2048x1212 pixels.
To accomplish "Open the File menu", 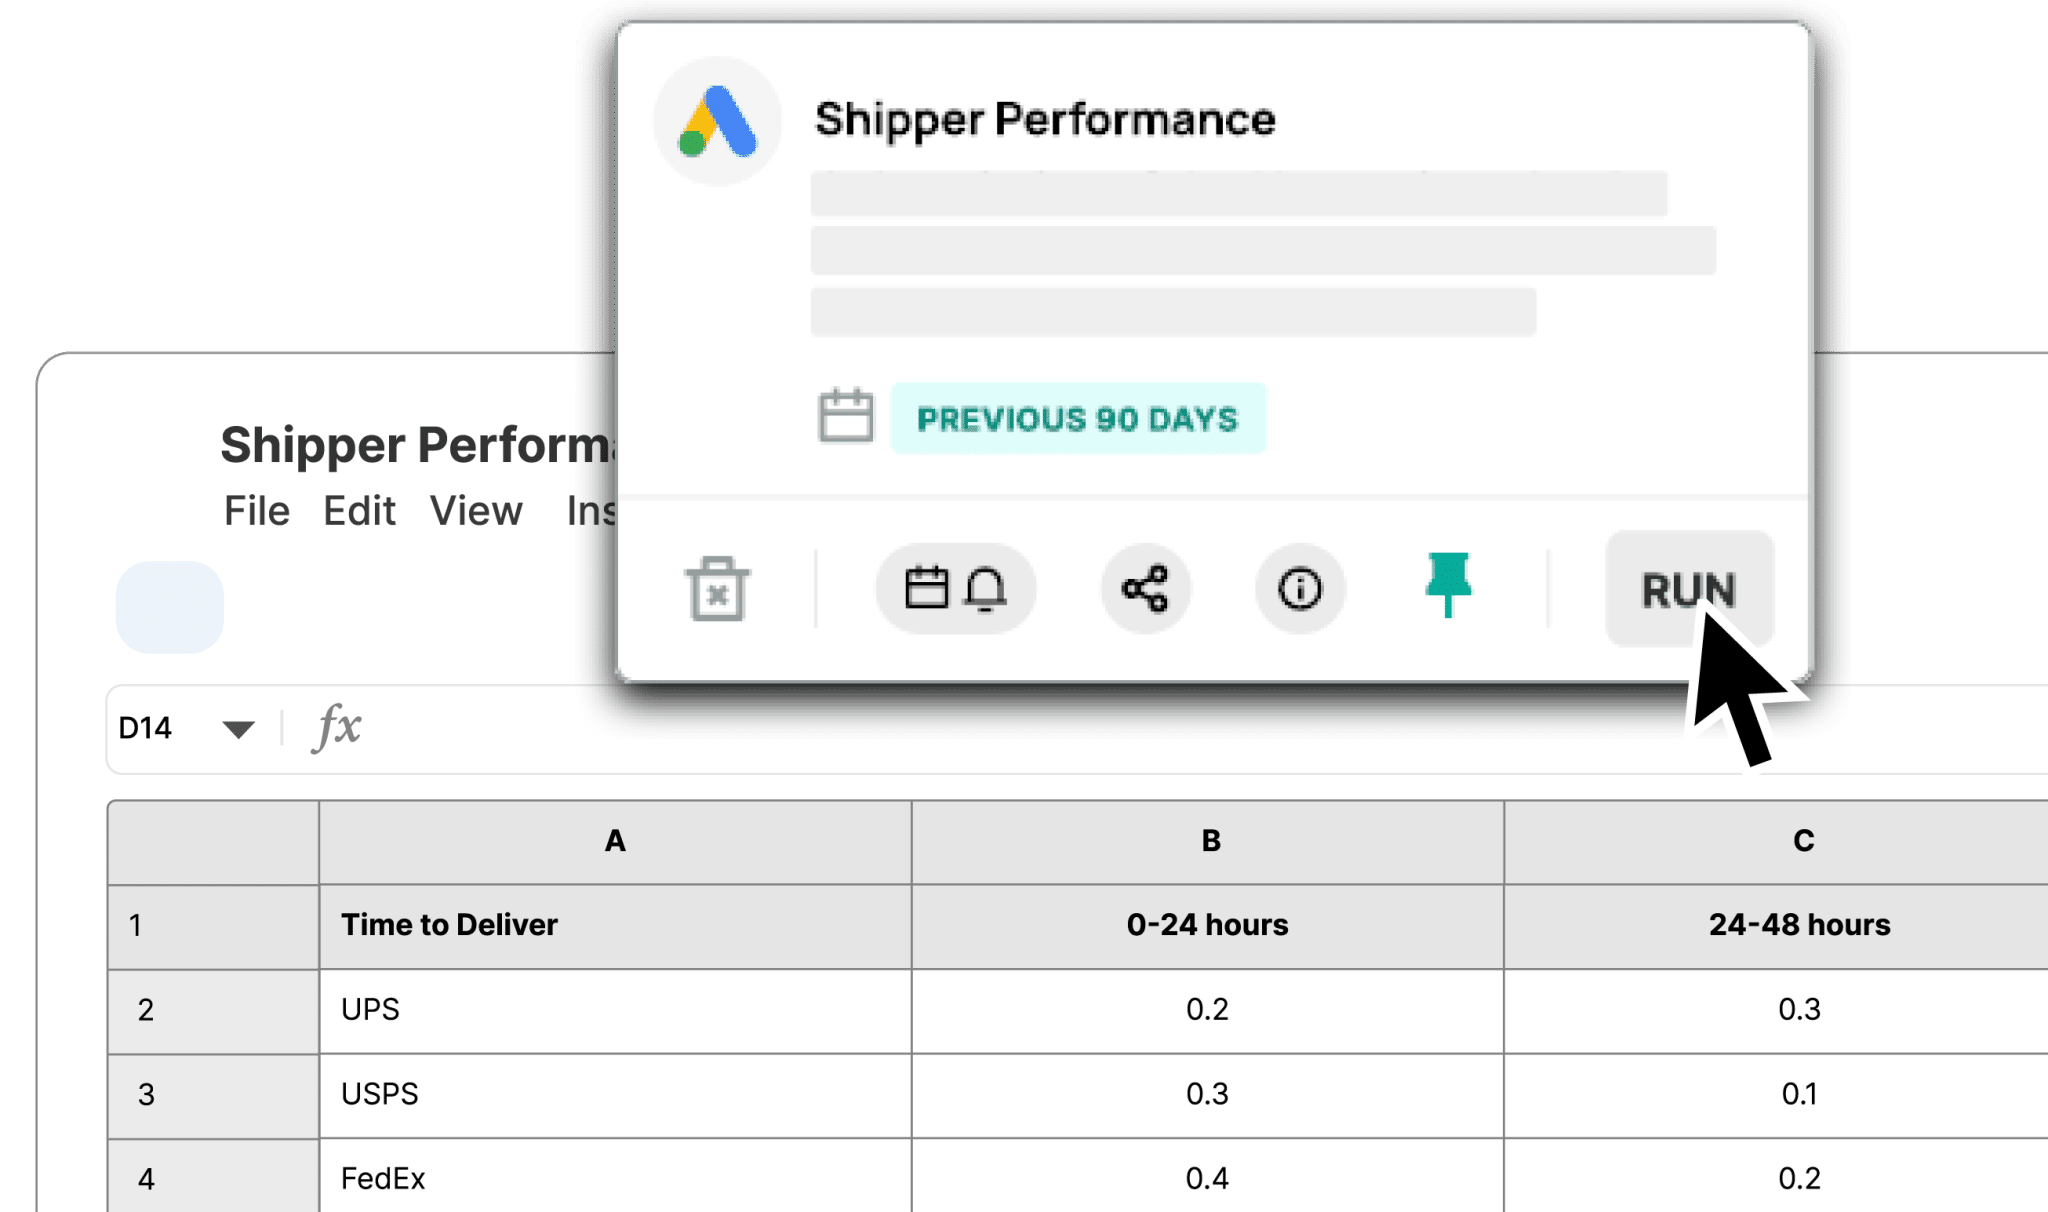I will click(x=256, y=511).
